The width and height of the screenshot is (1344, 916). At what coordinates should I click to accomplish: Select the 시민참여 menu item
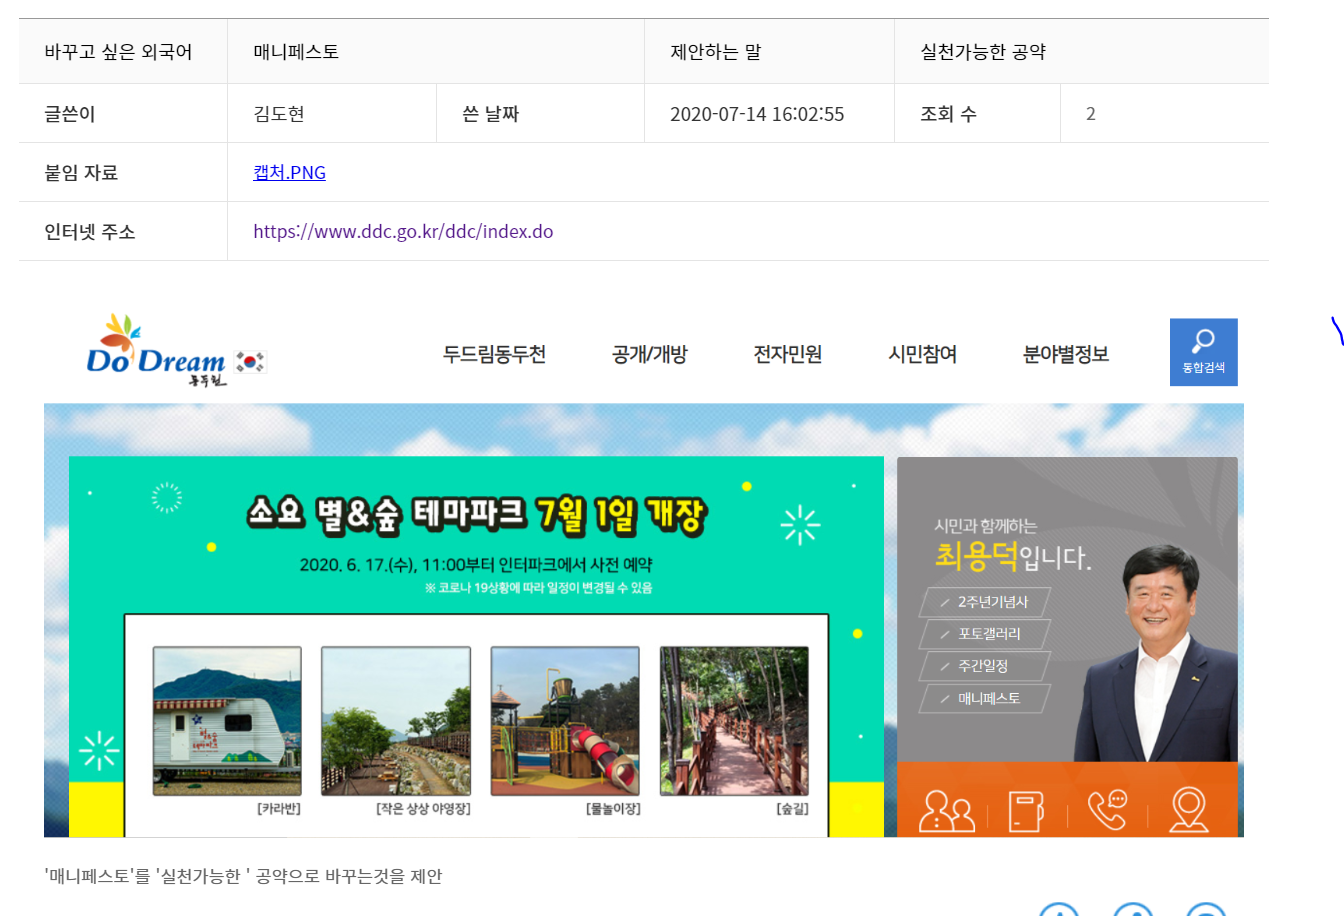pos(922,354)
